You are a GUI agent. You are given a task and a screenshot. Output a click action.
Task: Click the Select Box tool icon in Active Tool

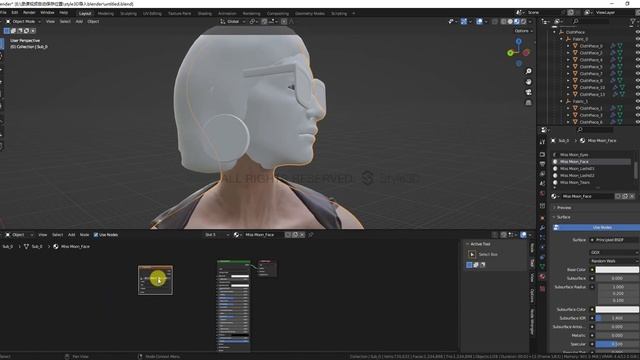pyautogui.click(x=472, y=254)
